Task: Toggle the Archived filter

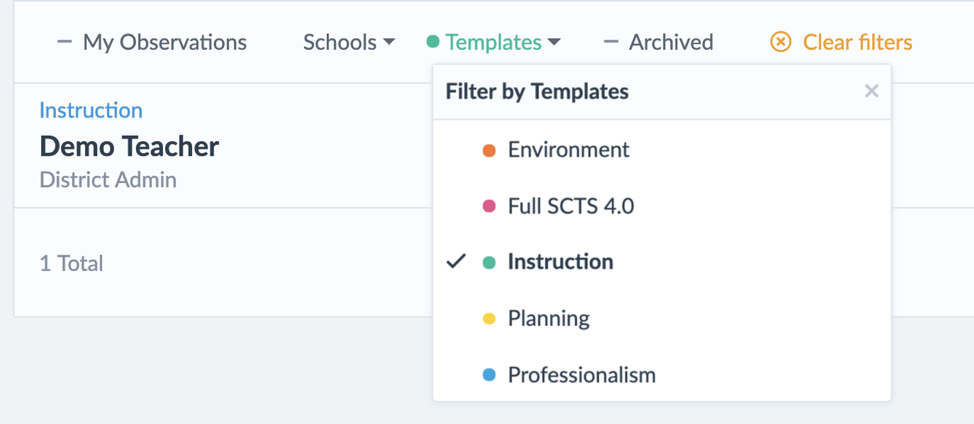Action: point(670,42)
